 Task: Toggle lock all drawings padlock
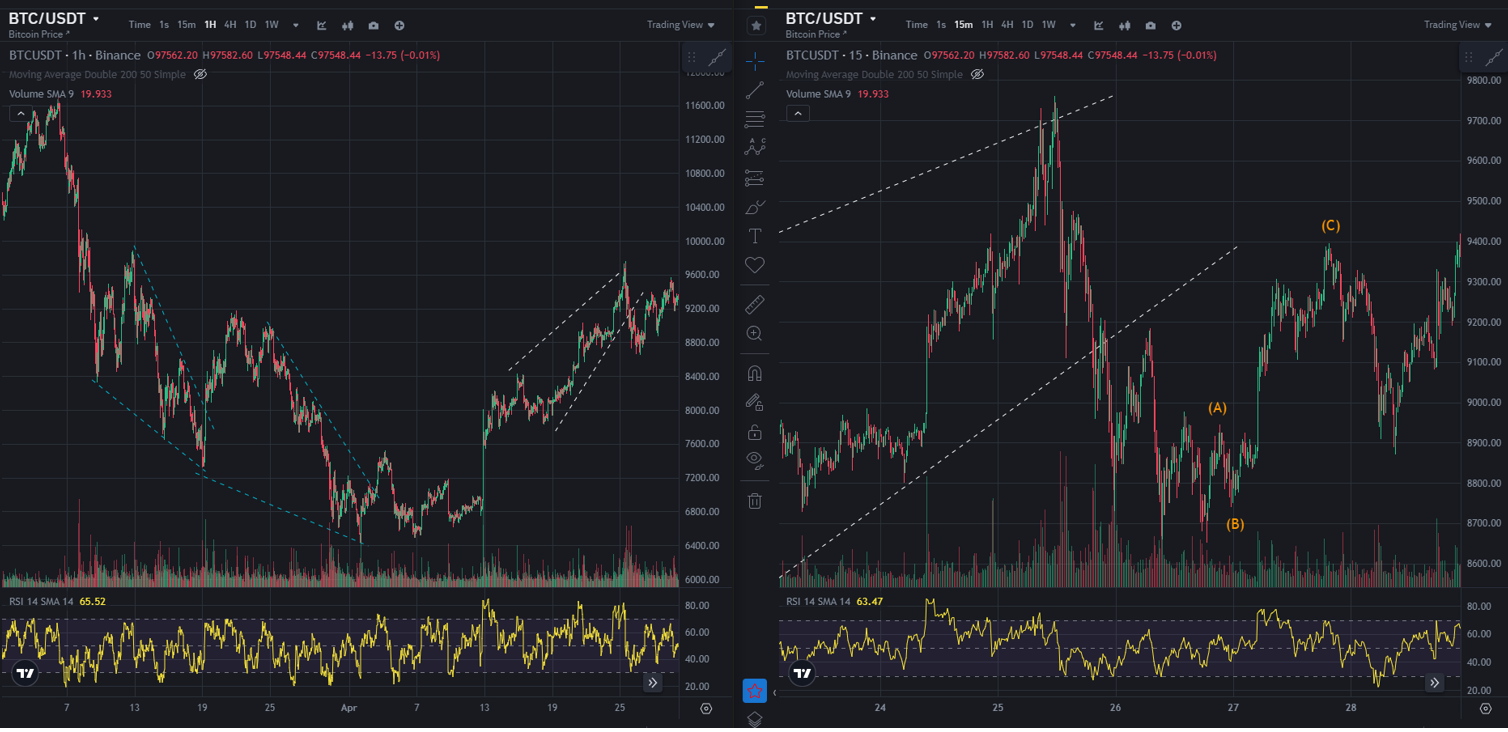click(755, 432)
